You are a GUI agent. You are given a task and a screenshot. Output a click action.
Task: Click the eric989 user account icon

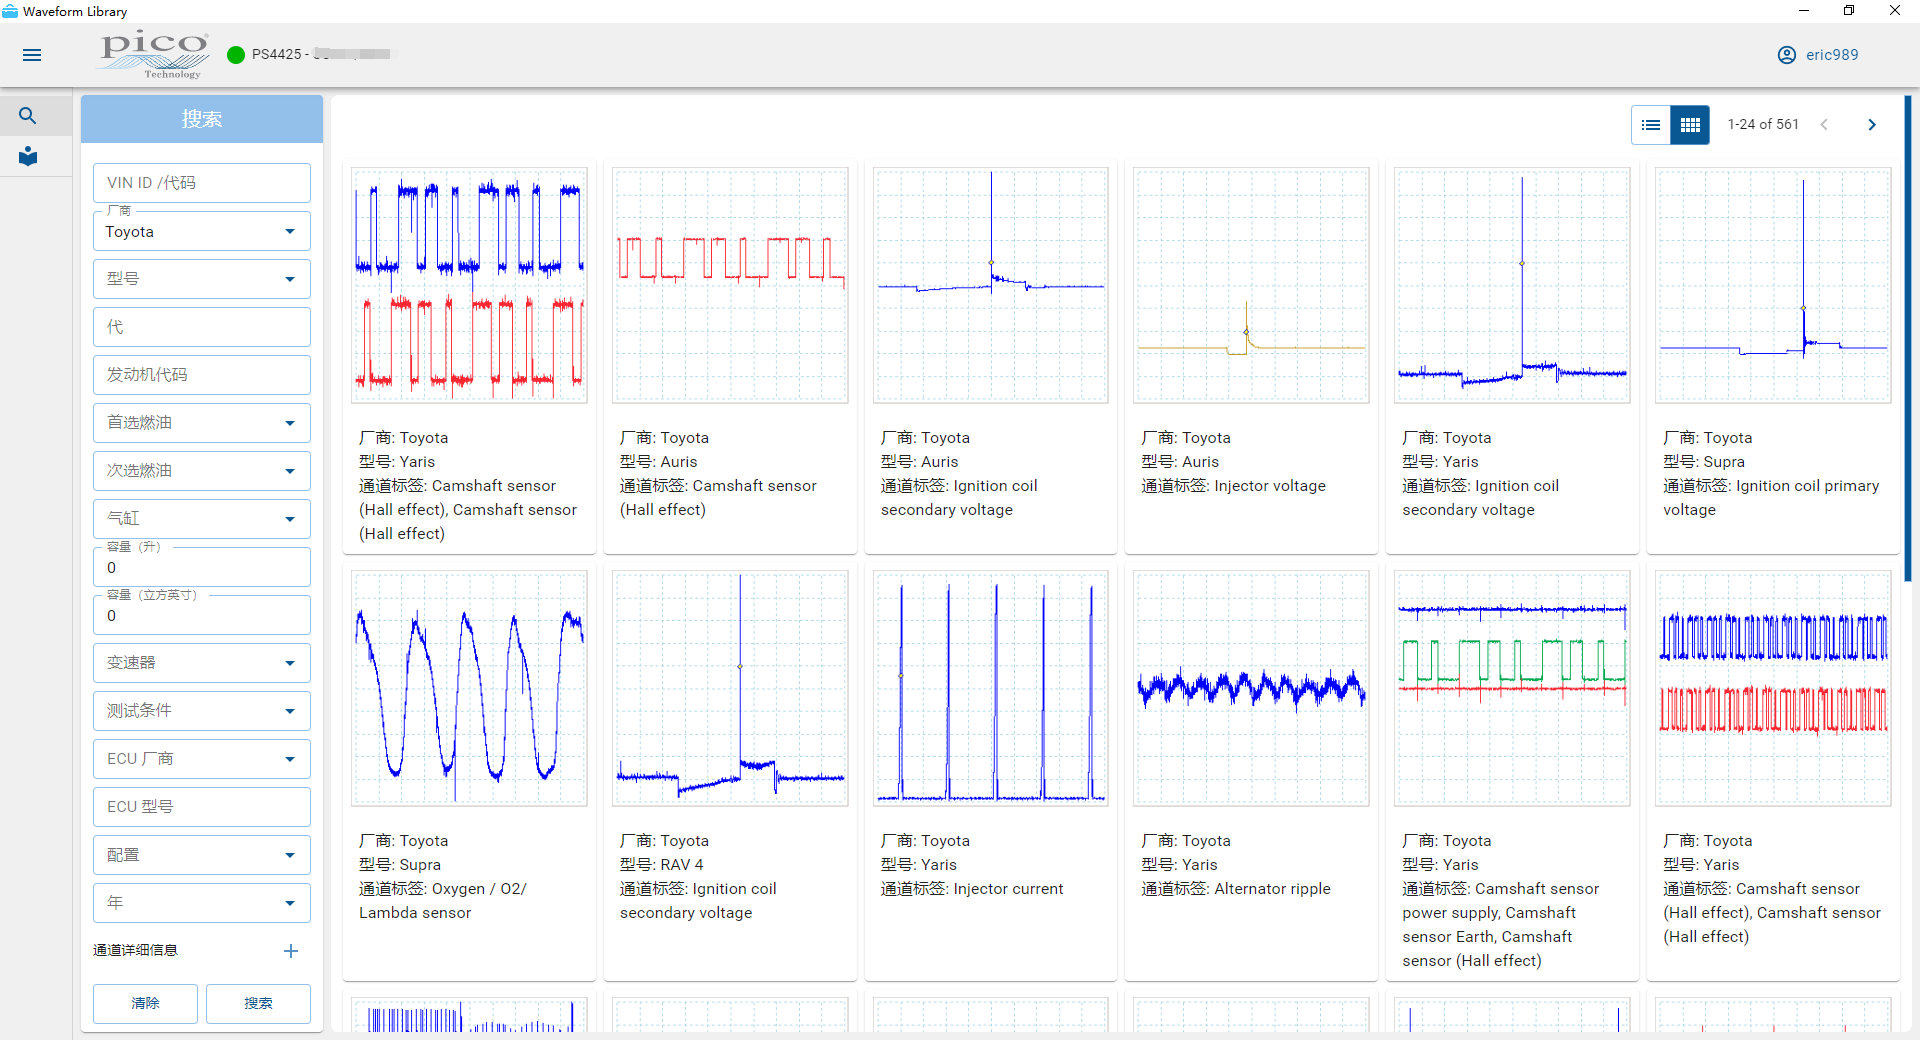click(x=1786, y=55)
